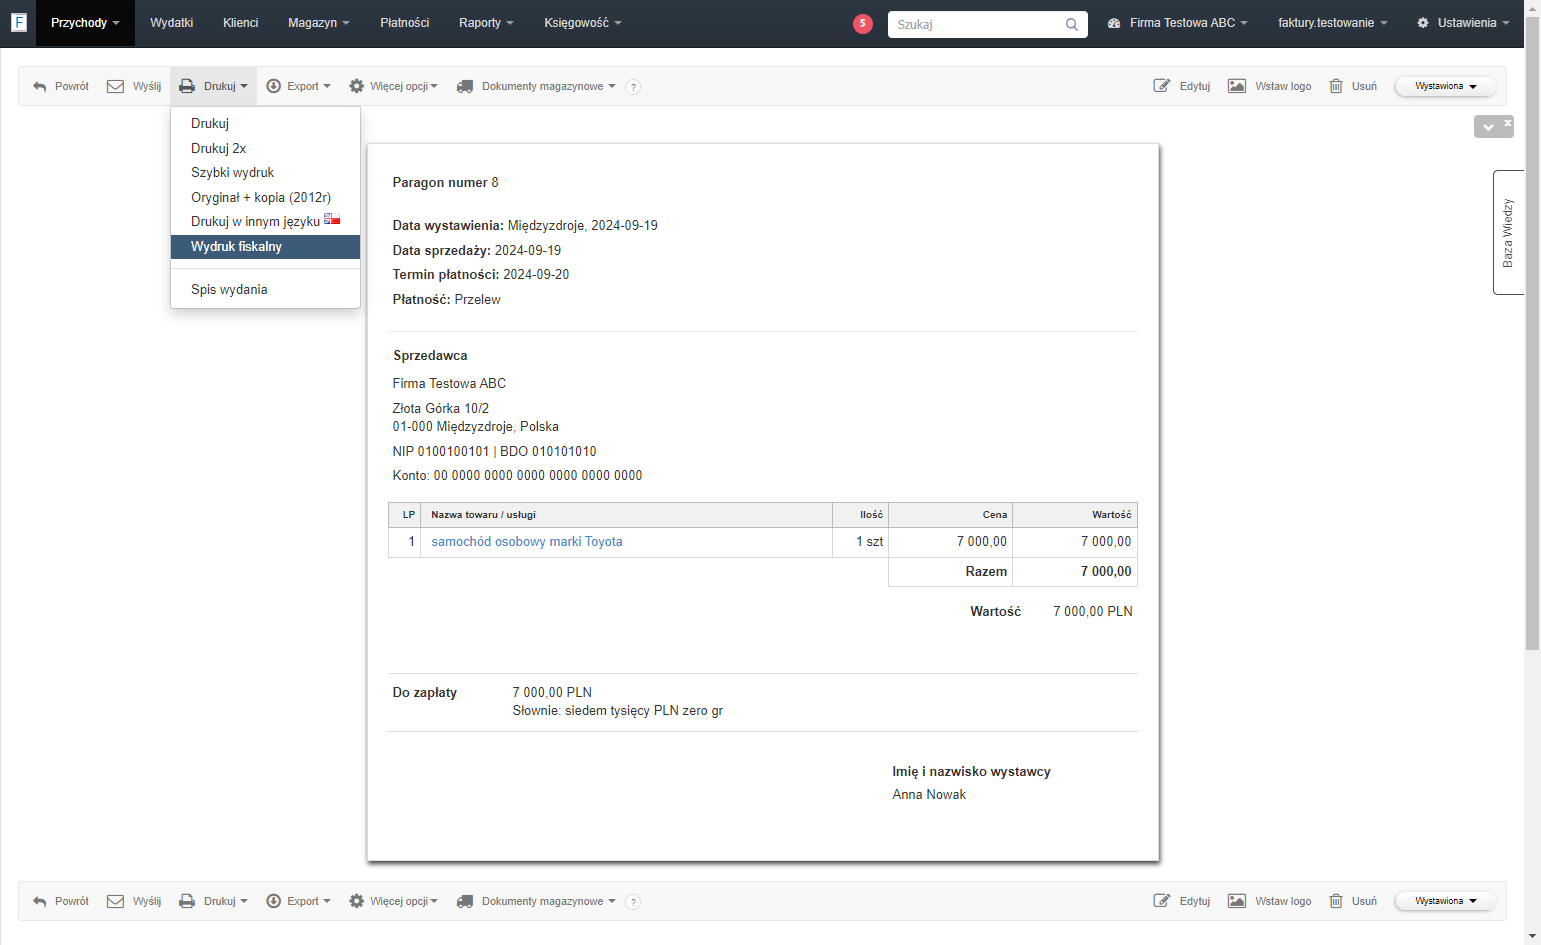Viewport: 1541px width, 945px height.
Task: Choose Spis wydania menu item
Action: tap(265, 290)
